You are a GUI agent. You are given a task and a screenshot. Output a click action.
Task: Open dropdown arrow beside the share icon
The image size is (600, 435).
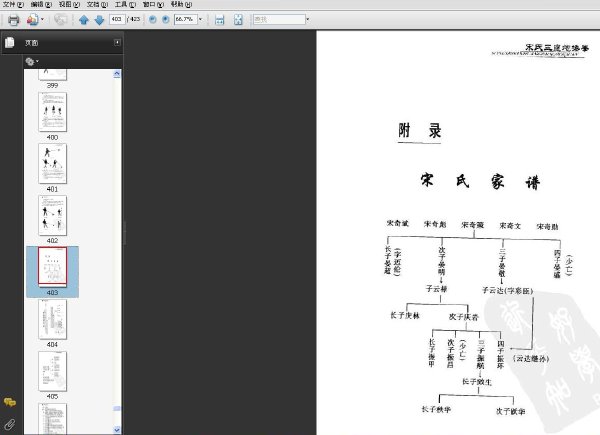point(42,19)
